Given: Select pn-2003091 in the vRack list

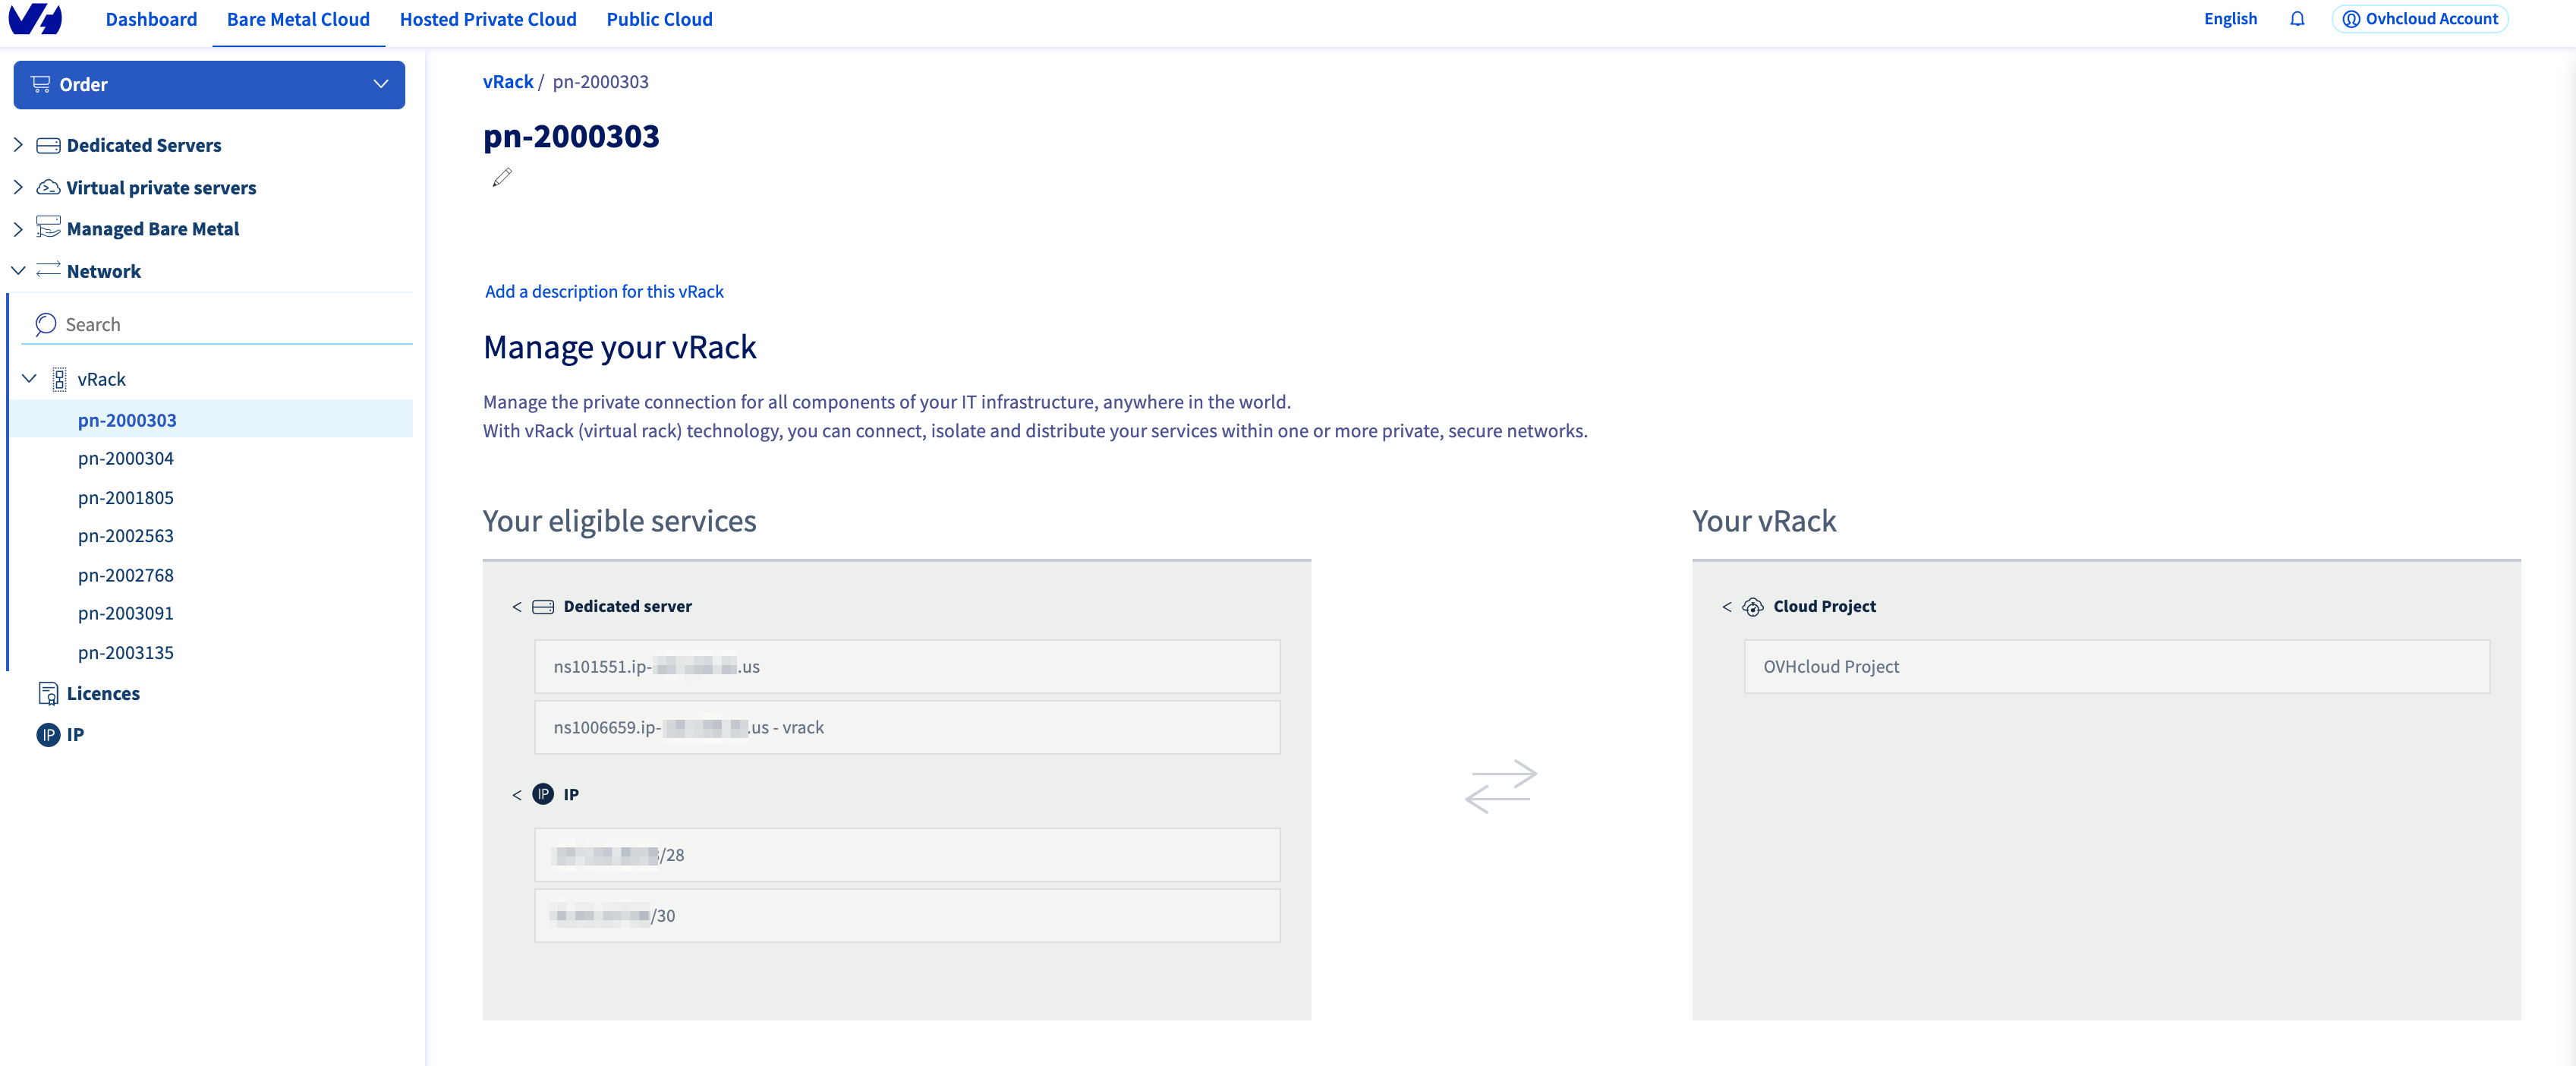Looking at the screenshot, I should coord(126,613).
